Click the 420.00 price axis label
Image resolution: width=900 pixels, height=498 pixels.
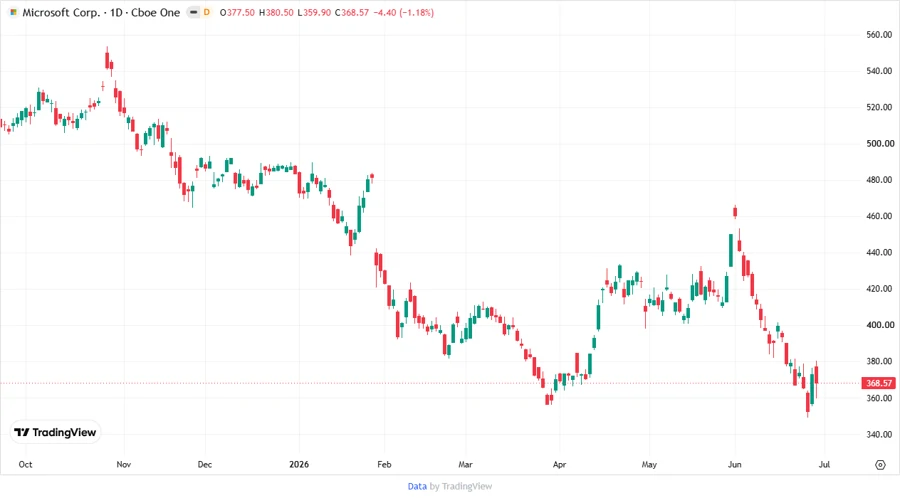click(879, 289)
